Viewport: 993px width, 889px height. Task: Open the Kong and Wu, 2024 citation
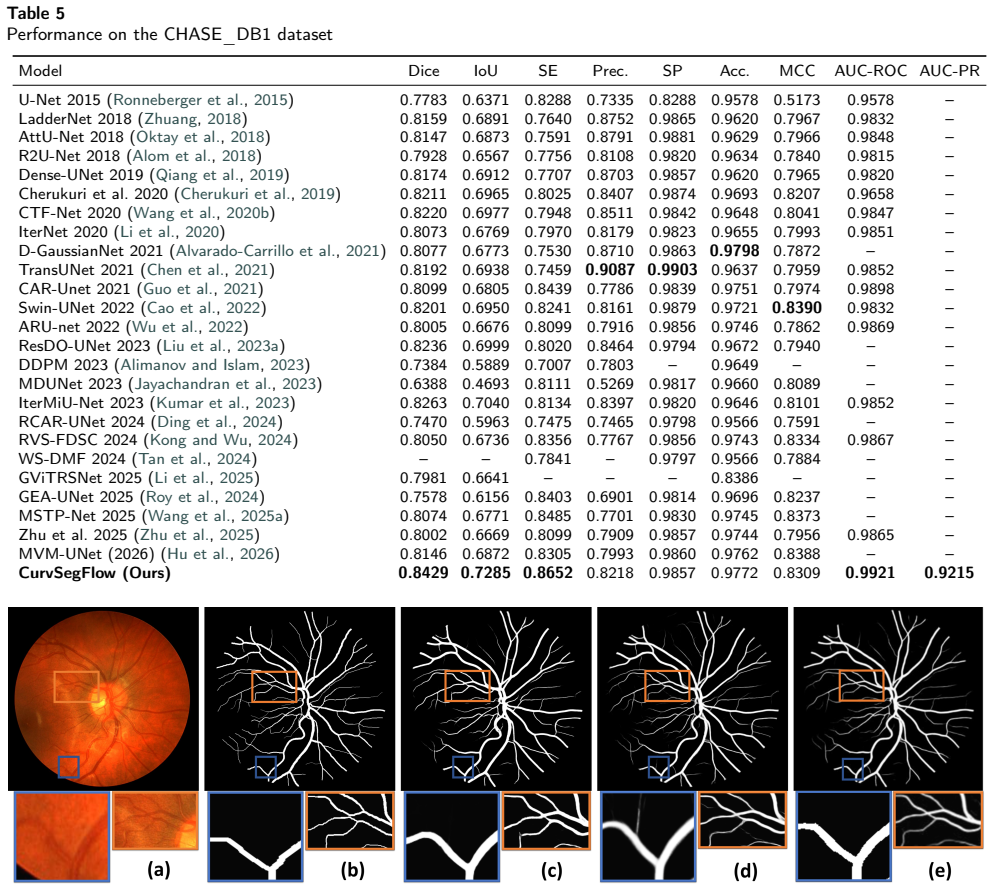tap(221, 440)
